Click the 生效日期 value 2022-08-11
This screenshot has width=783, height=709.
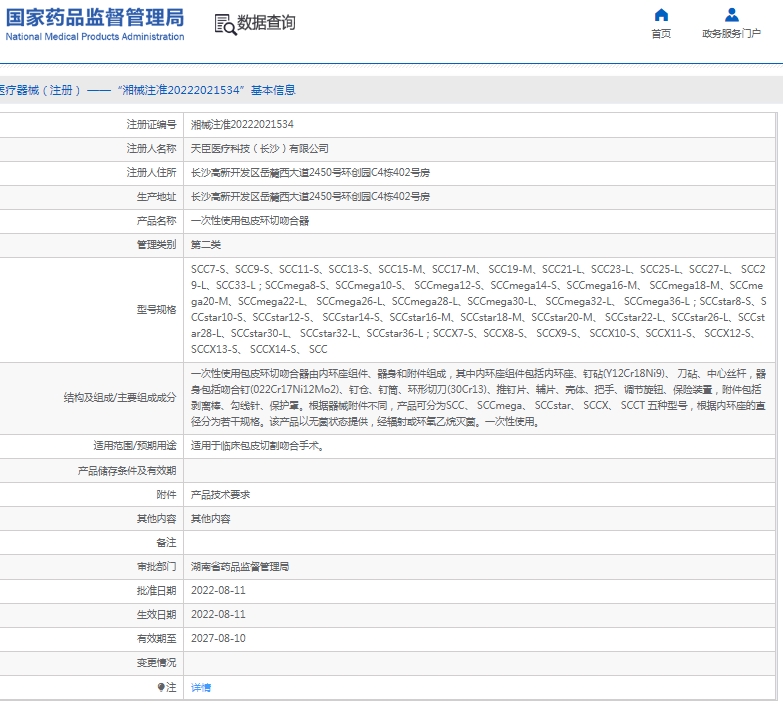[218, 615]
